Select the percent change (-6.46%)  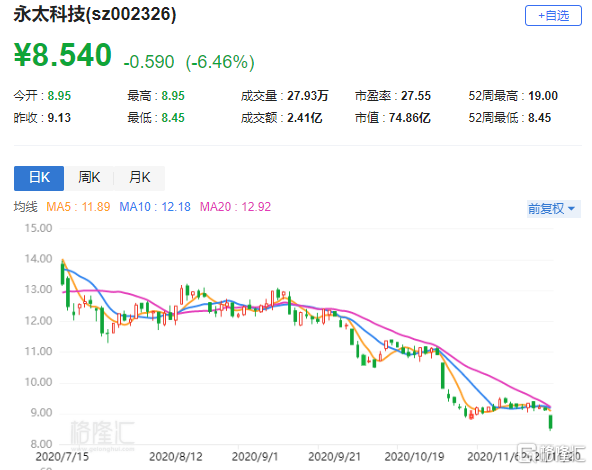coord(220,62)
